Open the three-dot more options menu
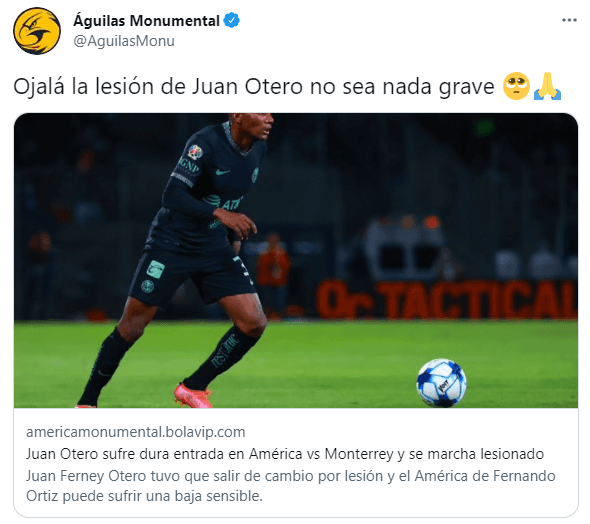590x524 pixels. tap(569, 20)
